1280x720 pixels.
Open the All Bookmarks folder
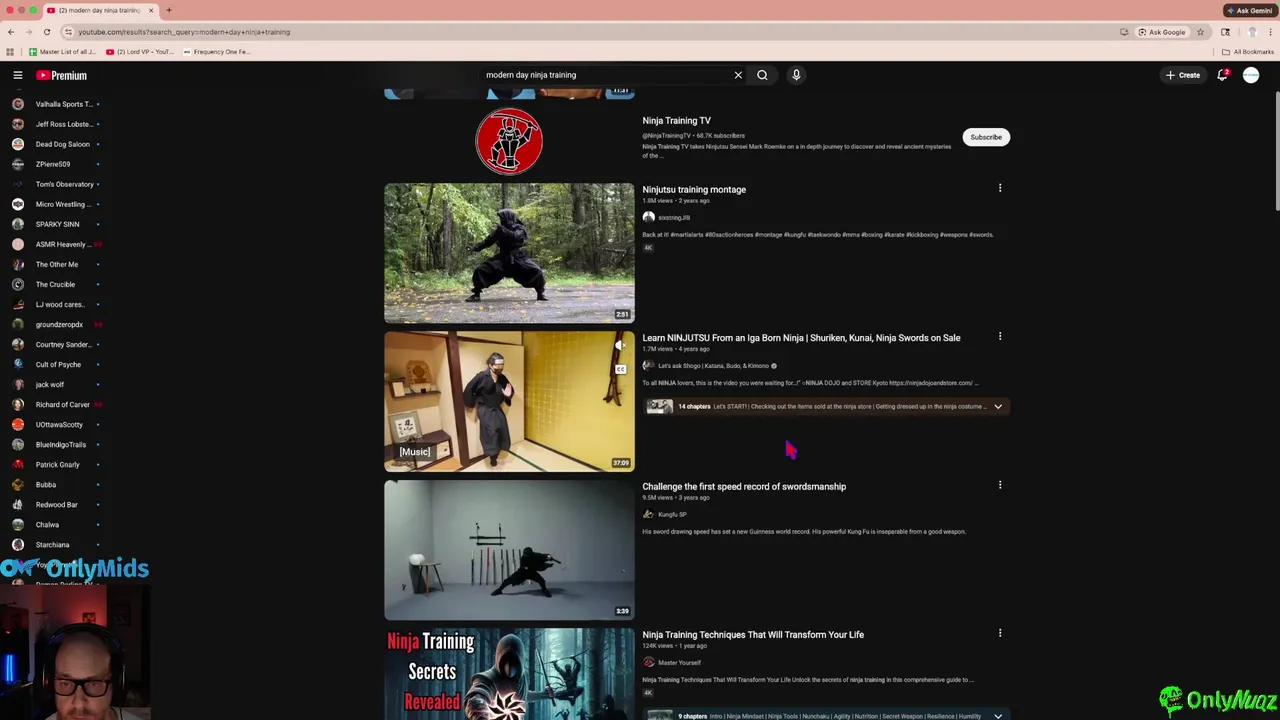click(x=1248, y=52)
